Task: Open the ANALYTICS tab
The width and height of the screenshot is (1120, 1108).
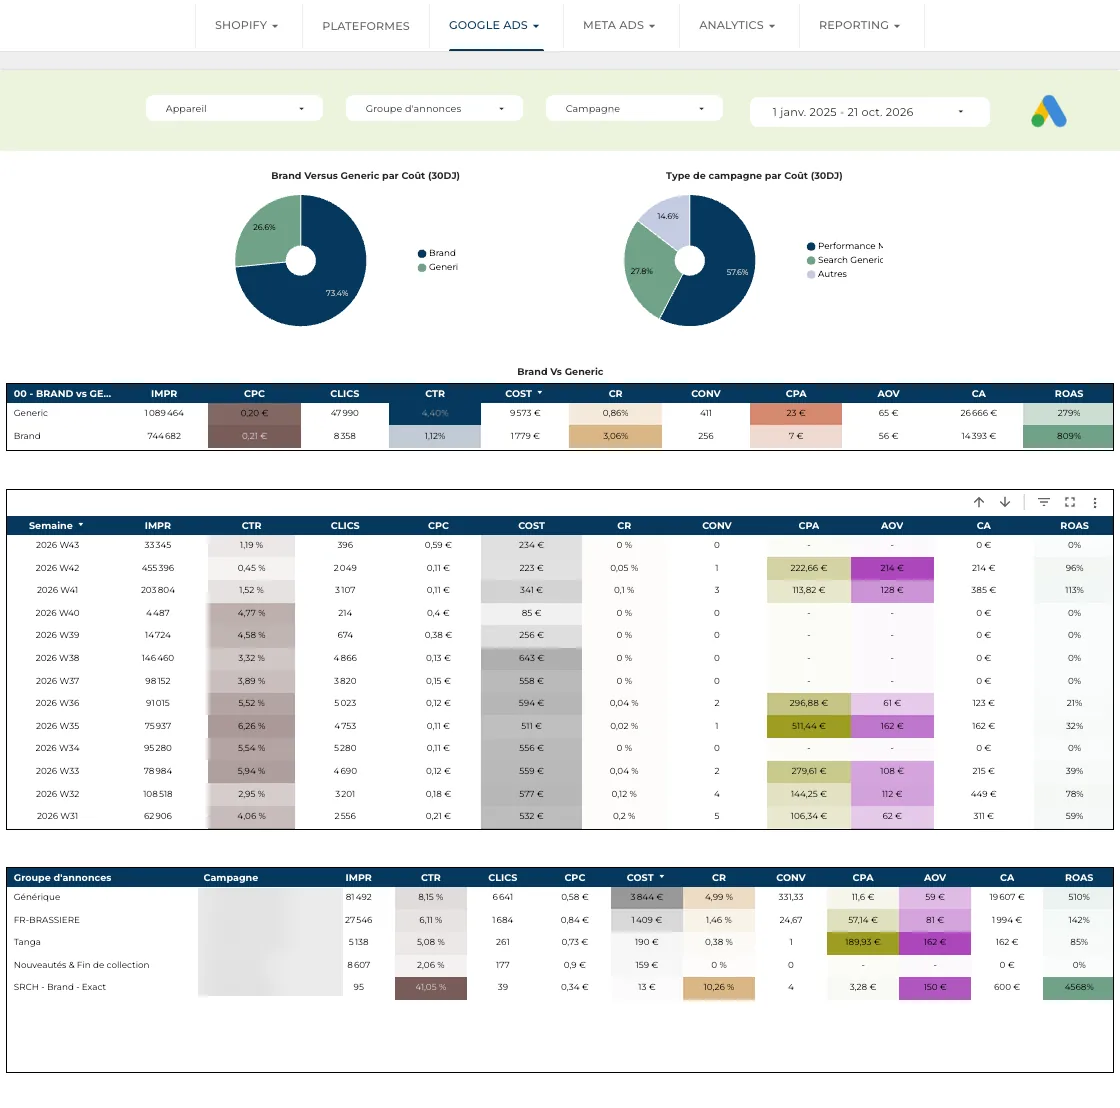Action: 736,26
